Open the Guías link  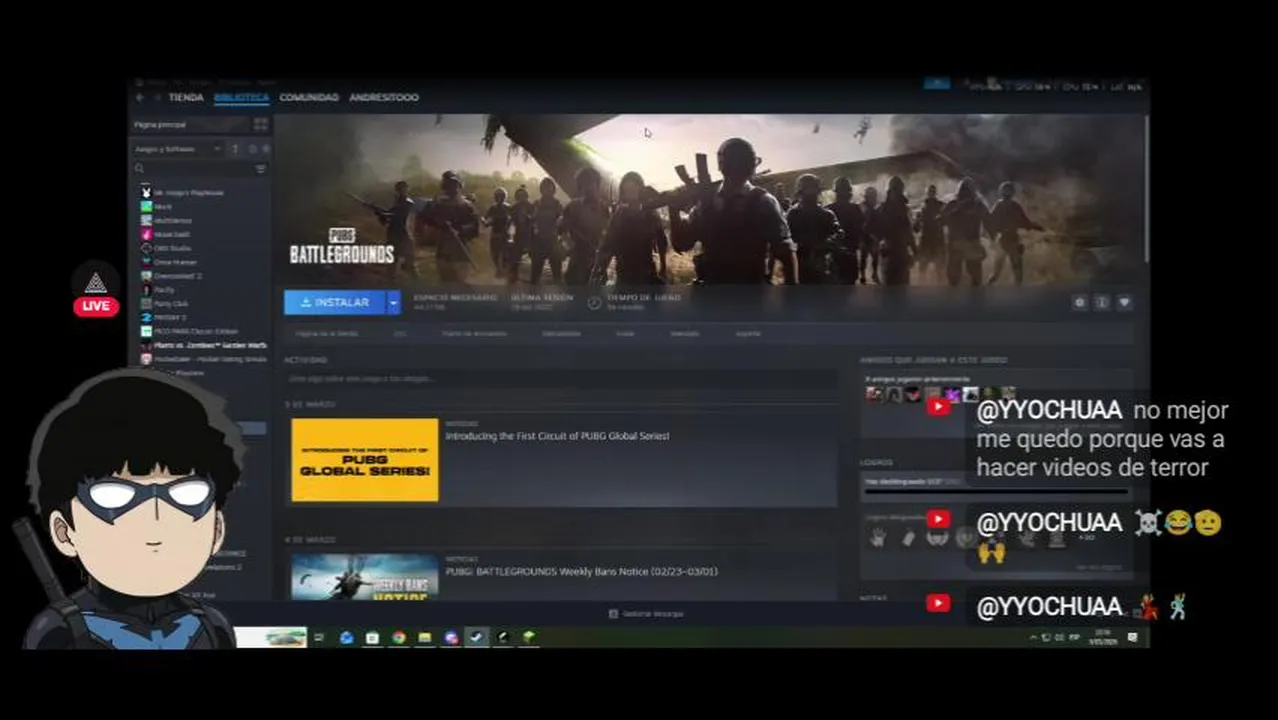click(625, 333)
